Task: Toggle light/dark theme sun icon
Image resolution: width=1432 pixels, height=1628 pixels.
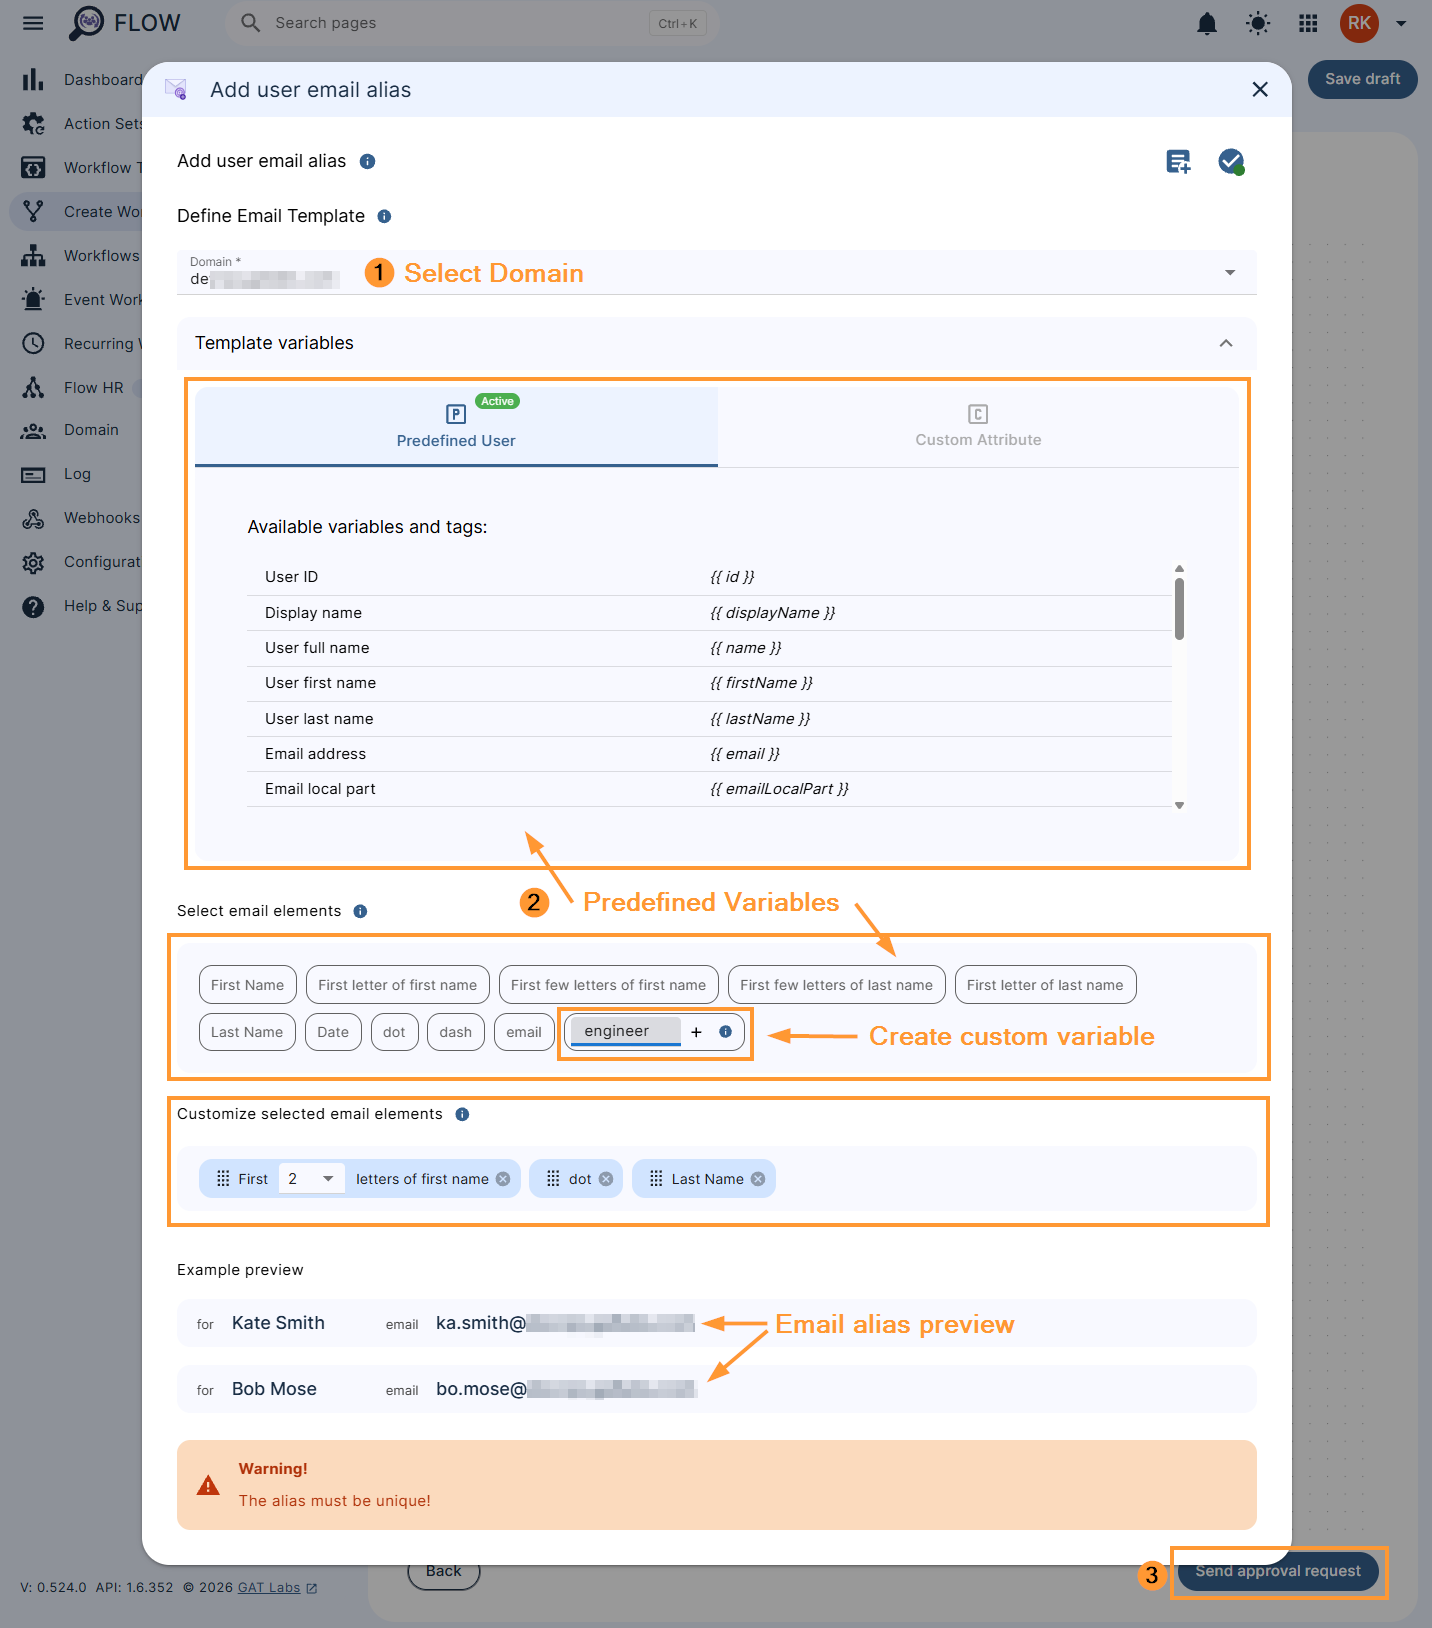Action: (1258, 23)
